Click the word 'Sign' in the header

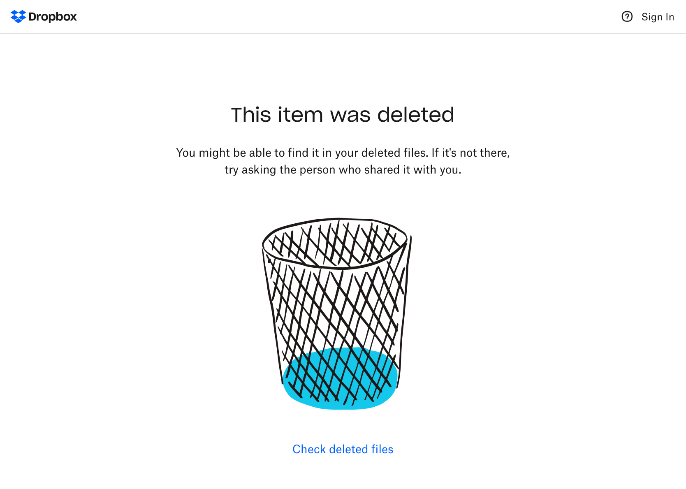pyautogui.click(x=651, y=17)
